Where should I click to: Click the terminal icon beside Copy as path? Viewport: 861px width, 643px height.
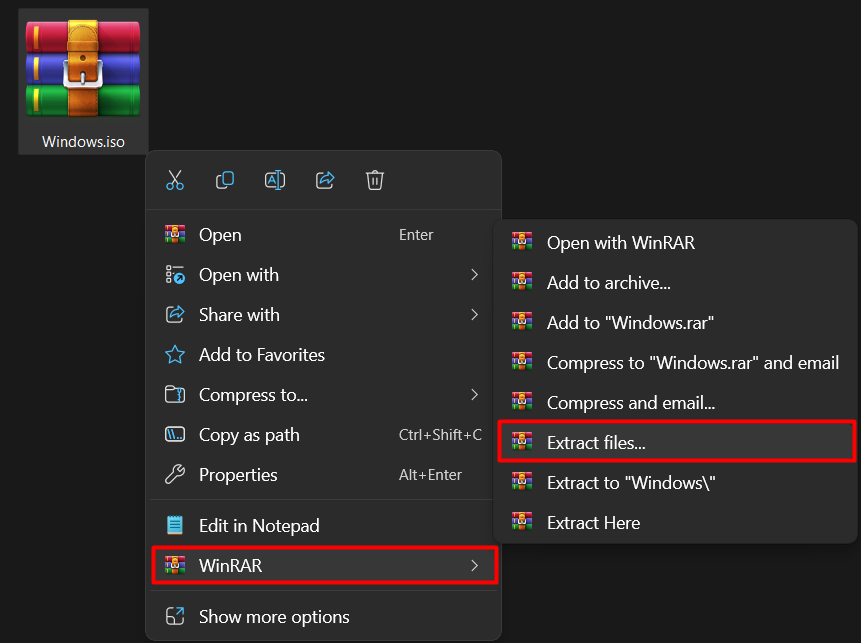pos(175,434)
